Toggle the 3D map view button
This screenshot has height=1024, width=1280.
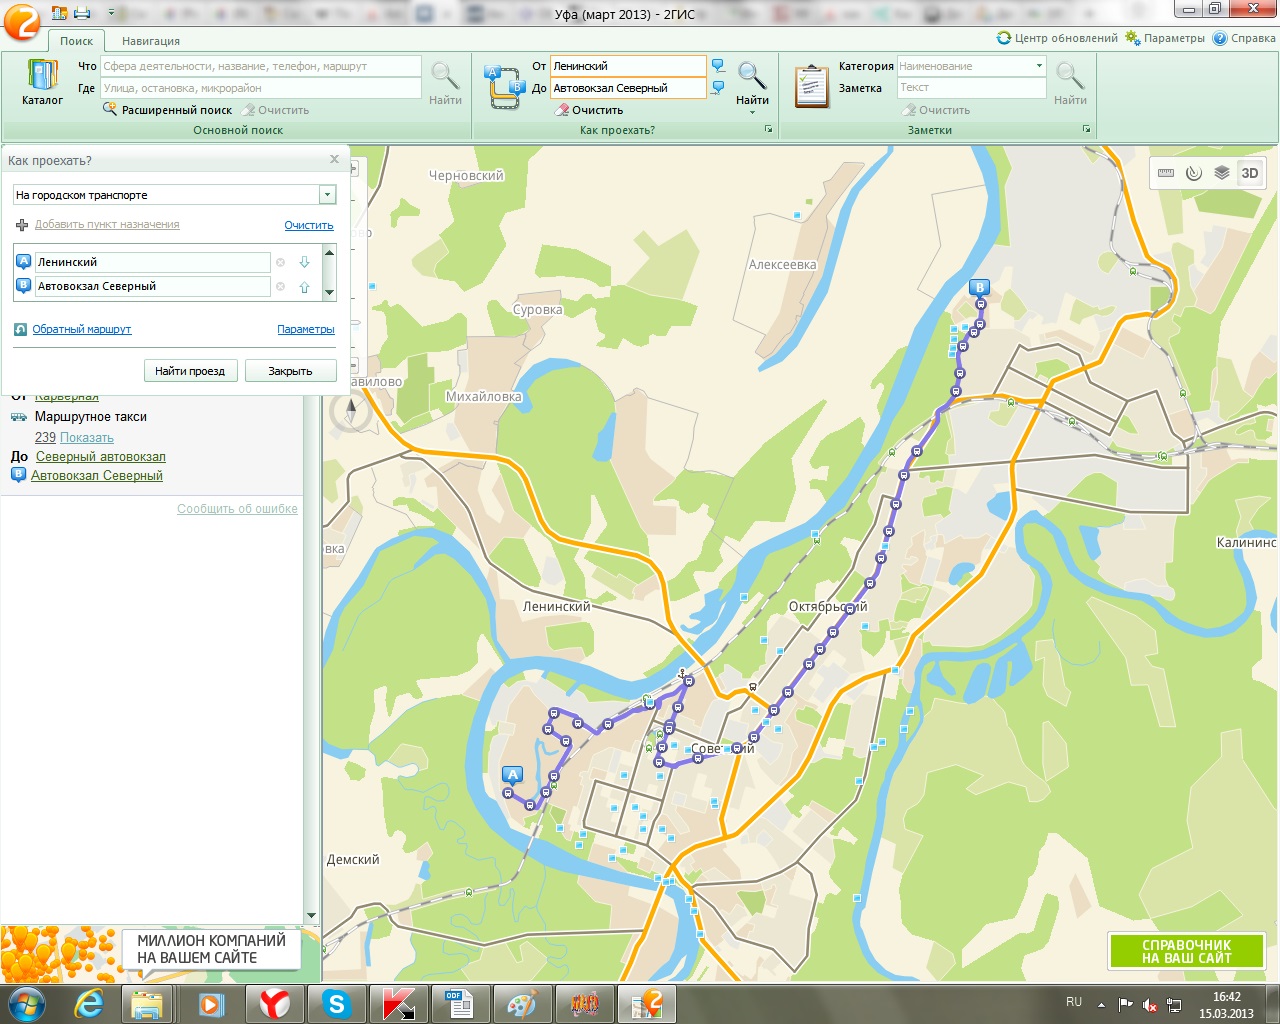[x=1250, y=173]
